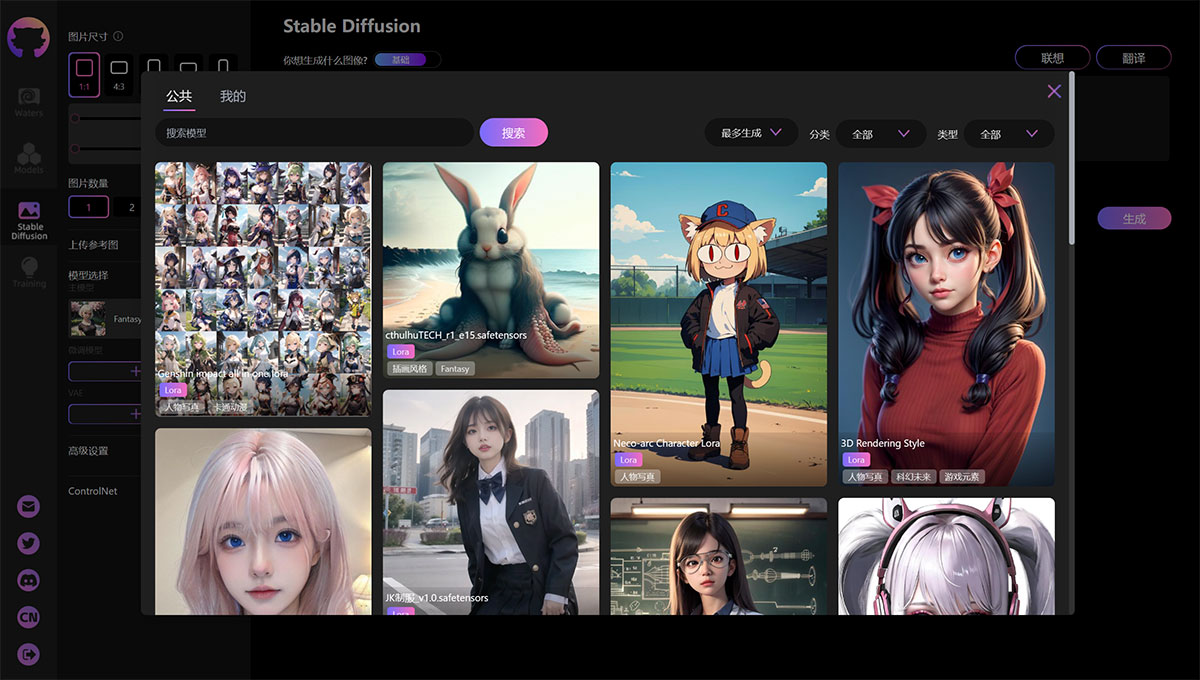Switch to the 我的 tab

click(233, 96)
